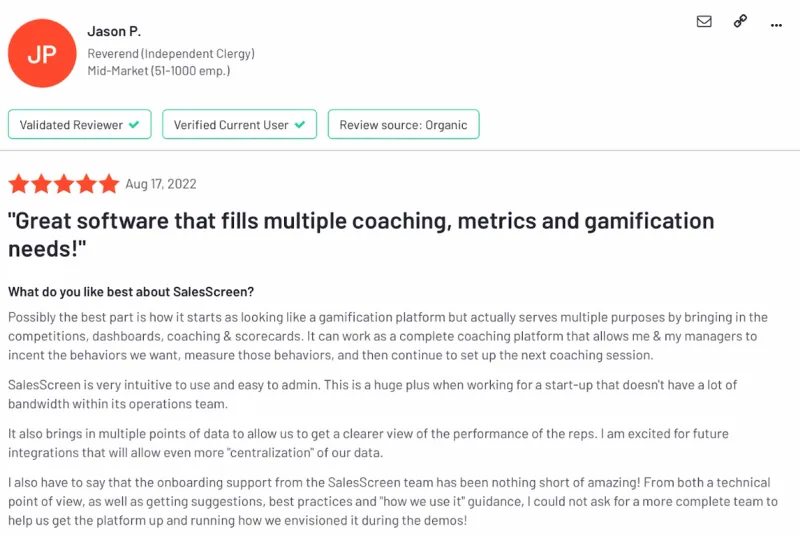
Task: Click the Mid-Market (51-1000 emp.) label
Action: 159,71
